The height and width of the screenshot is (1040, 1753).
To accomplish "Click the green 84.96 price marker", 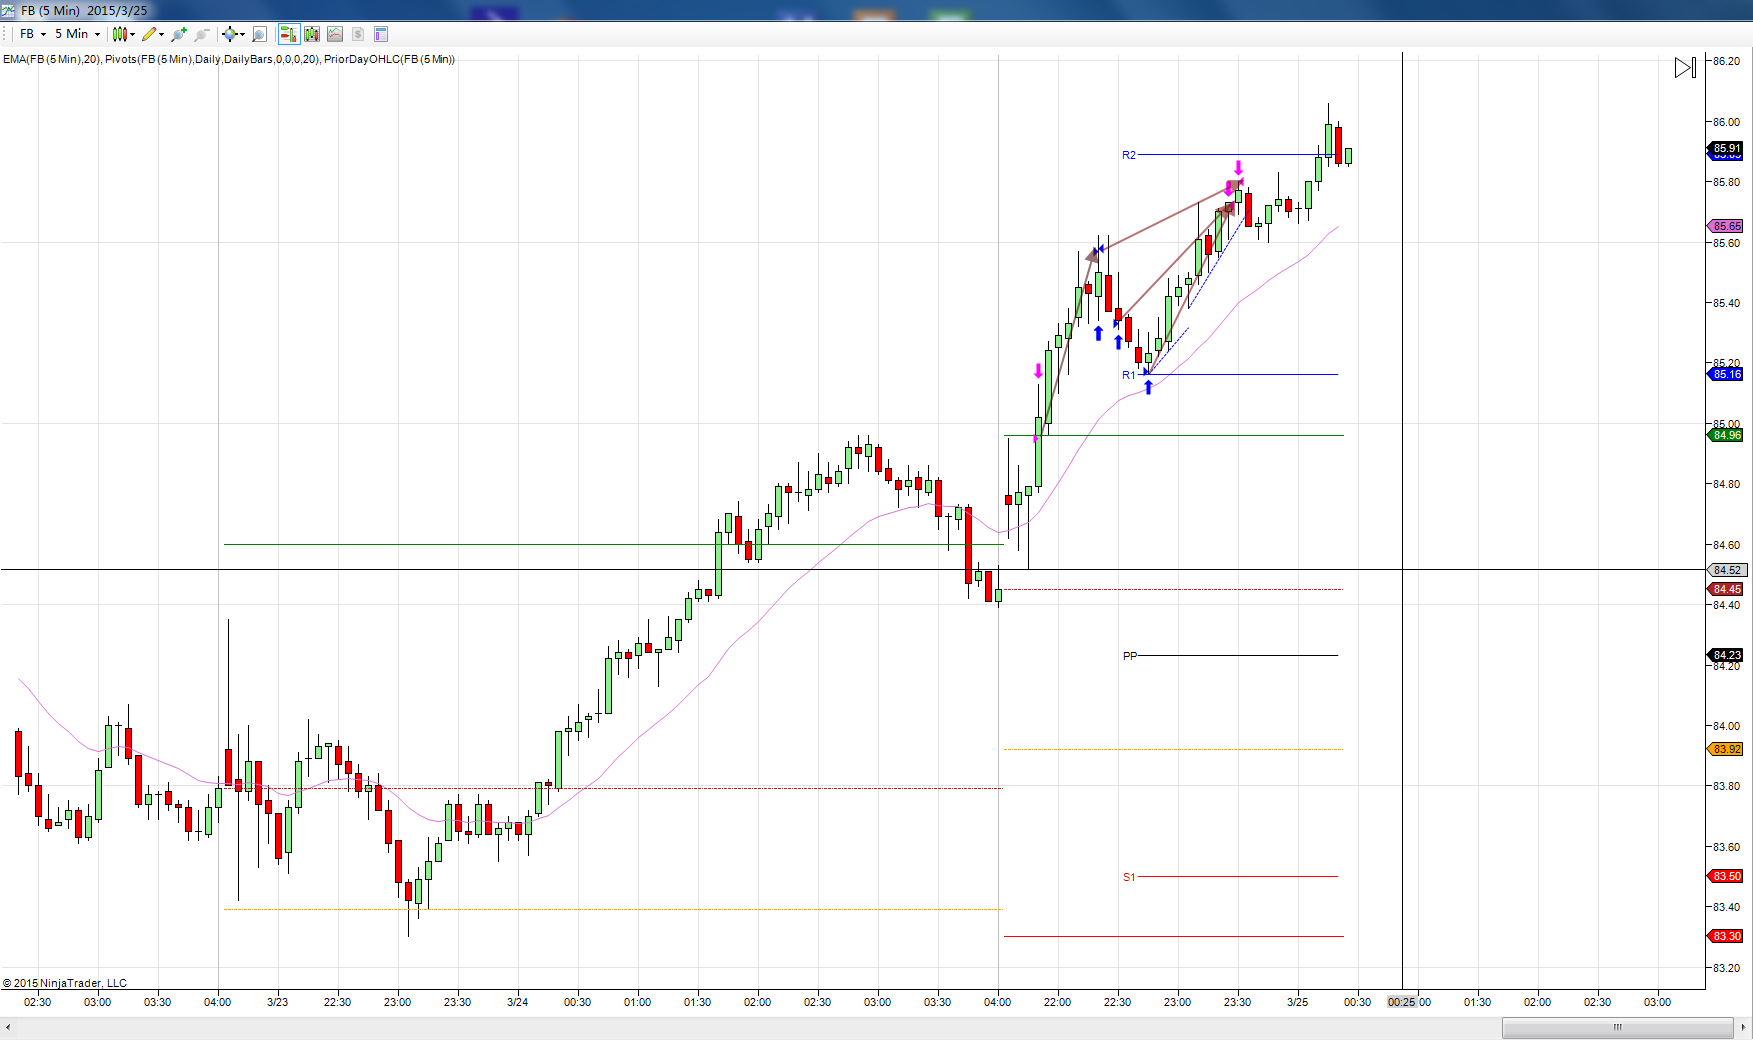I will (1727, 435).
